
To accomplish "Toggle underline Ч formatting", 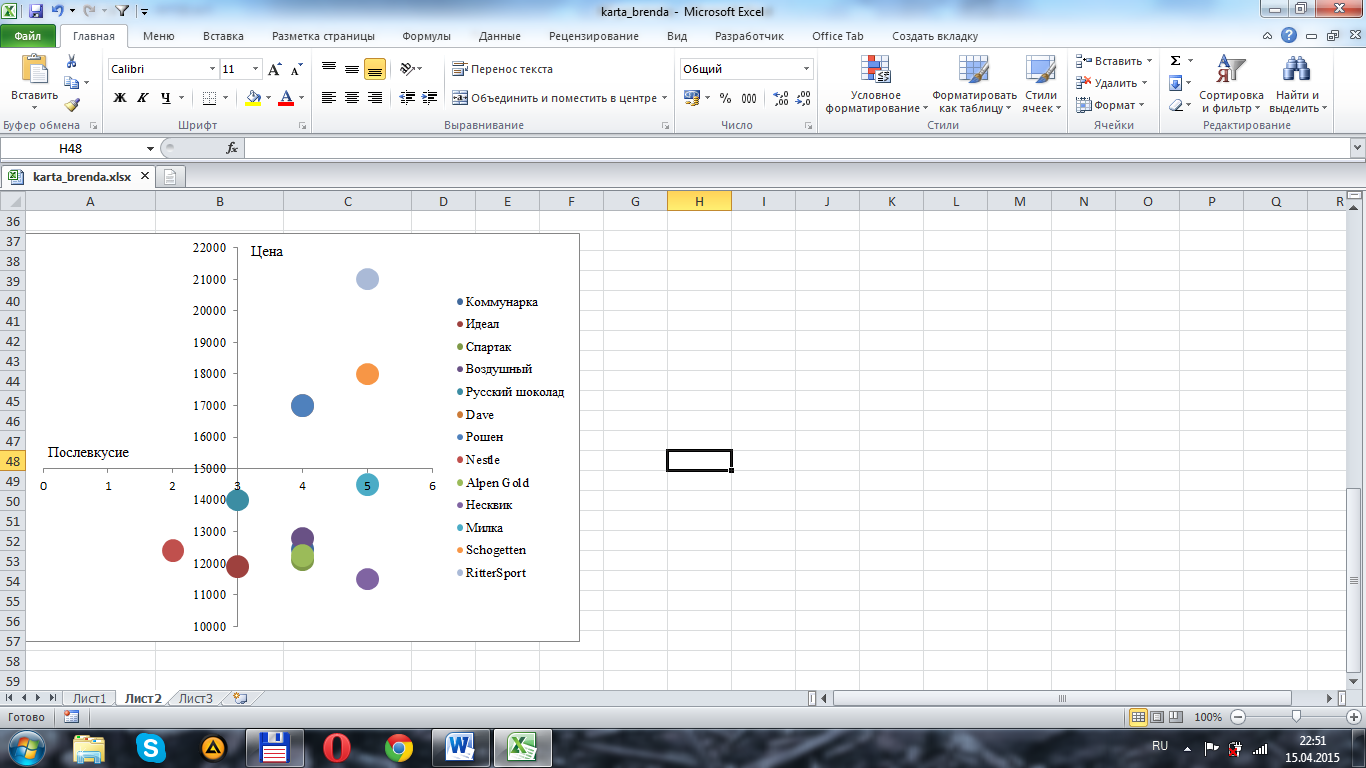I will 166,98.
